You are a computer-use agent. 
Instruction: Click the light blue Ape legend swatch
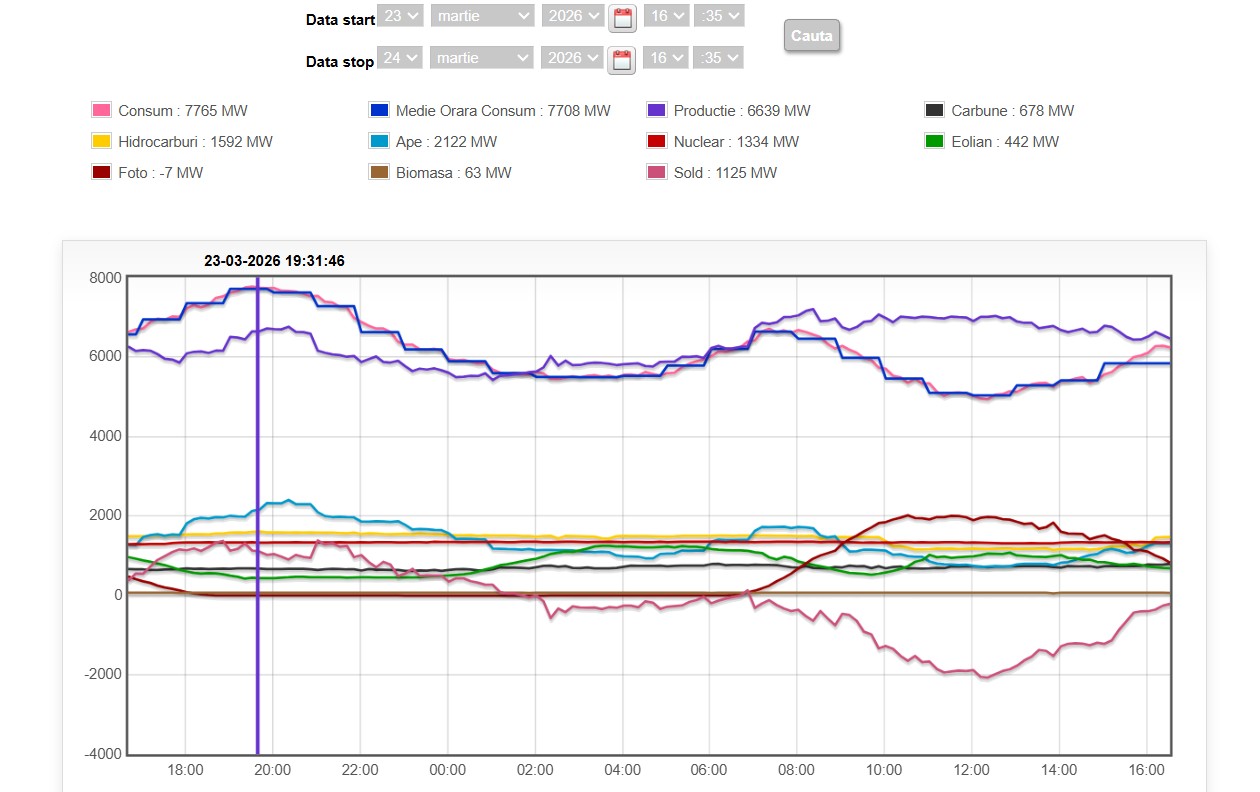tap(379, 142)
